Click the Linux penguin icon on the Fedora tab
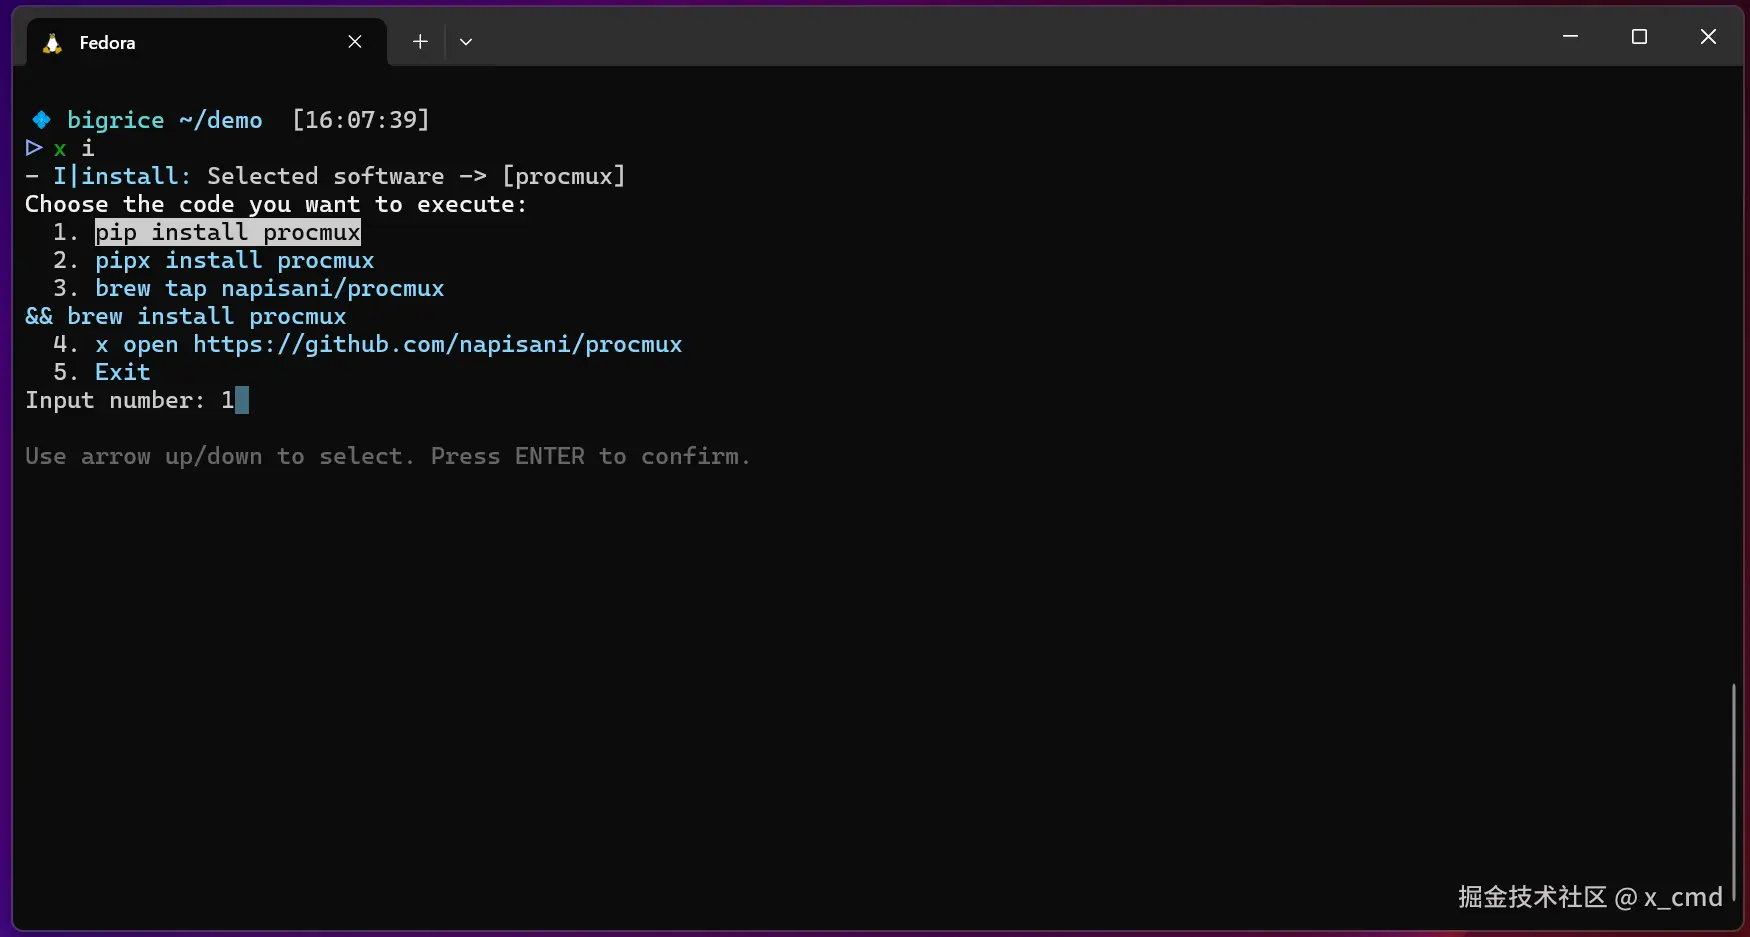 [51, 42]
